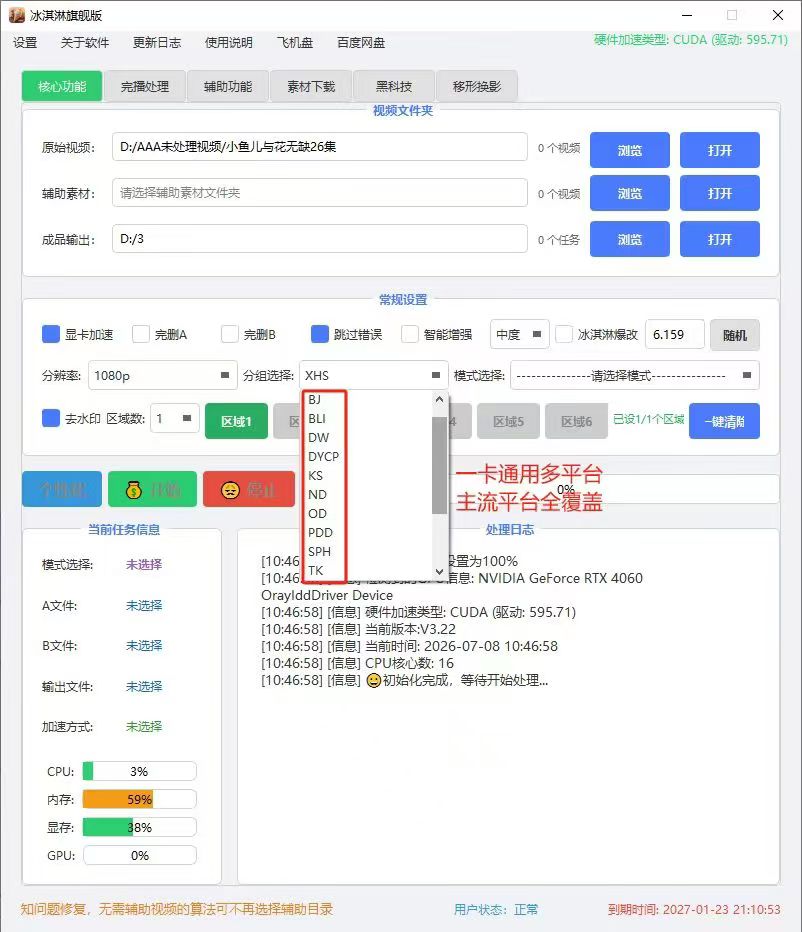Screen dimensions: 802x932
Task: Switch to the 黑科技 tab
Action: 394,86
